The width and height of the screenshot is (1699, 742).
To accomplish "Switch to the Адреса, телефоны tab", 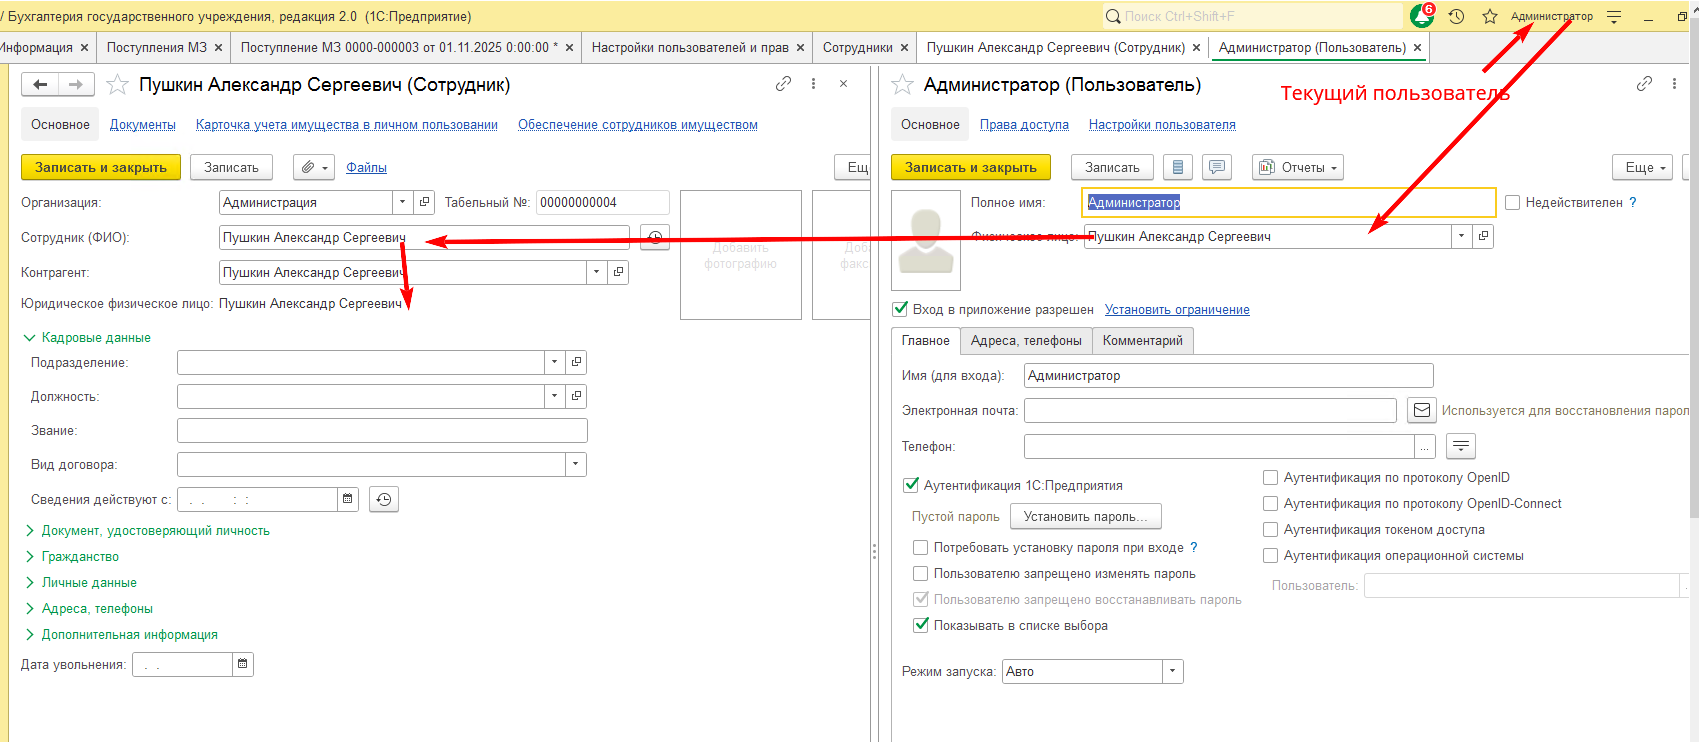I will pyautogui.click(x=1026, y=341).
